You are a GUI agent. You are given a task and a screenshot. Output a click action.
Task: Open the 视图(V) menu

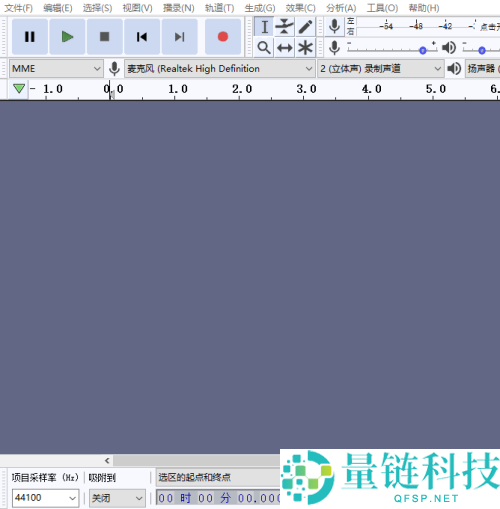[138, 8]
